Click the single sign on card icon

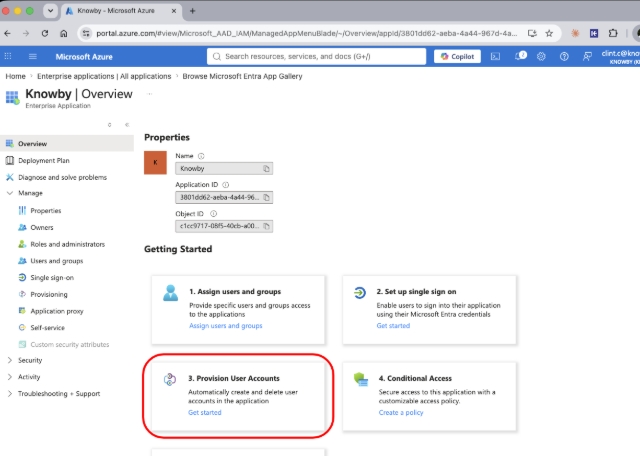point(360,293)
